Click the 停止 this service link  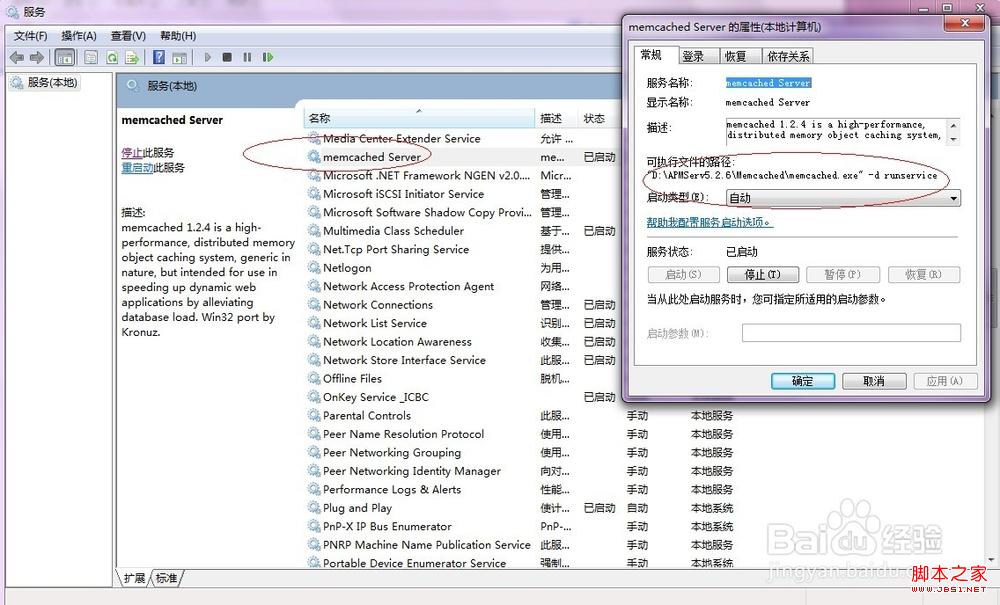pyautogui.click(x=132, y=153)
